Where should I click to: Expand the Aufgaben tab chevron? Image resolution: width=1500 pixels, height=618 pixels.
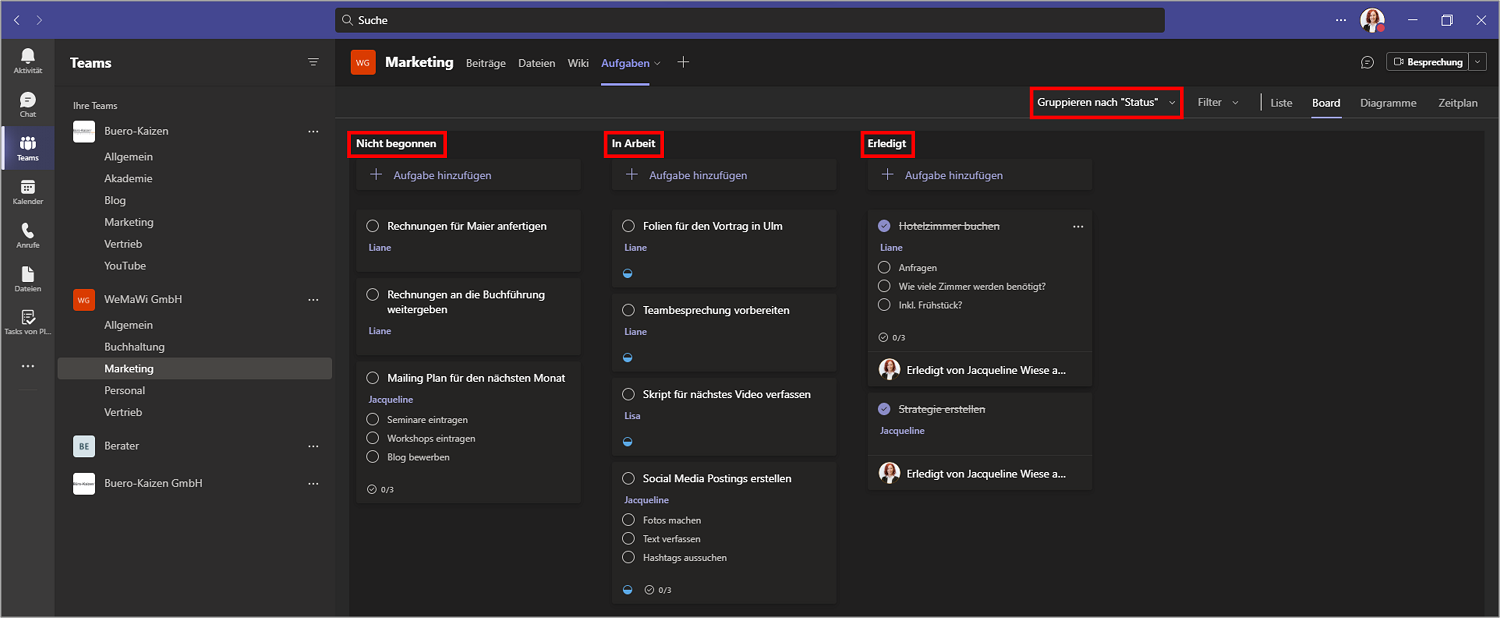click(x=657, y=63)
